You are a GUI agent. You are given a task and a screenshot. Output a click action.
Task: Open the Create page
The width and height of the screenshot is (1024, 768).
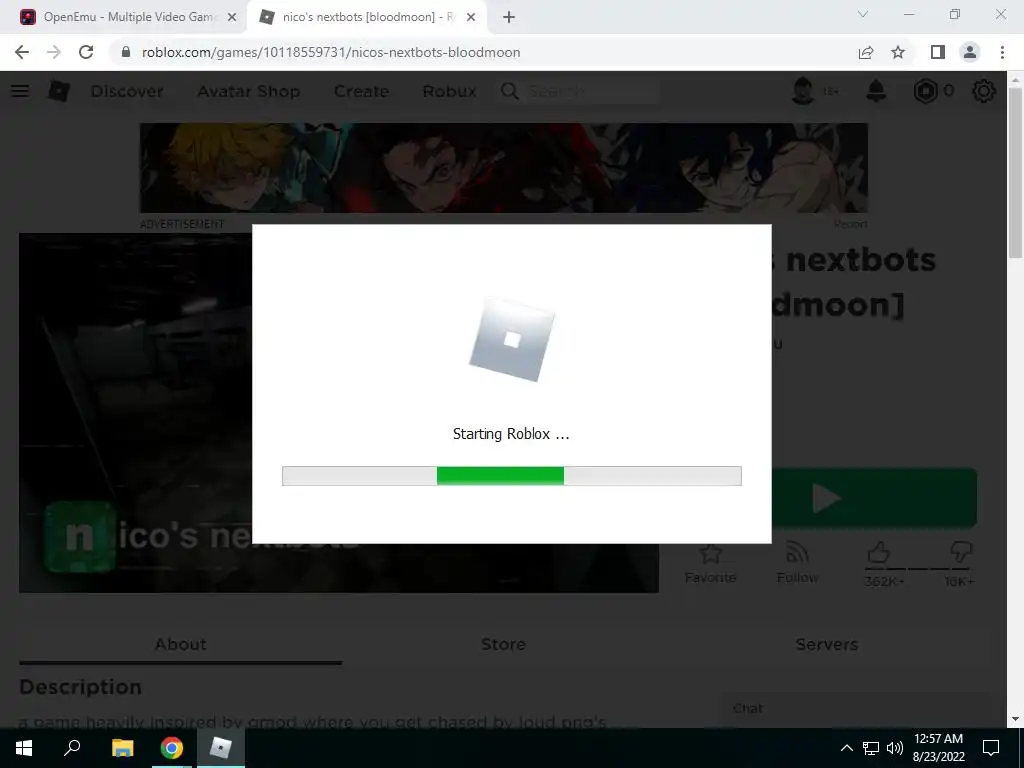(361, 91)
